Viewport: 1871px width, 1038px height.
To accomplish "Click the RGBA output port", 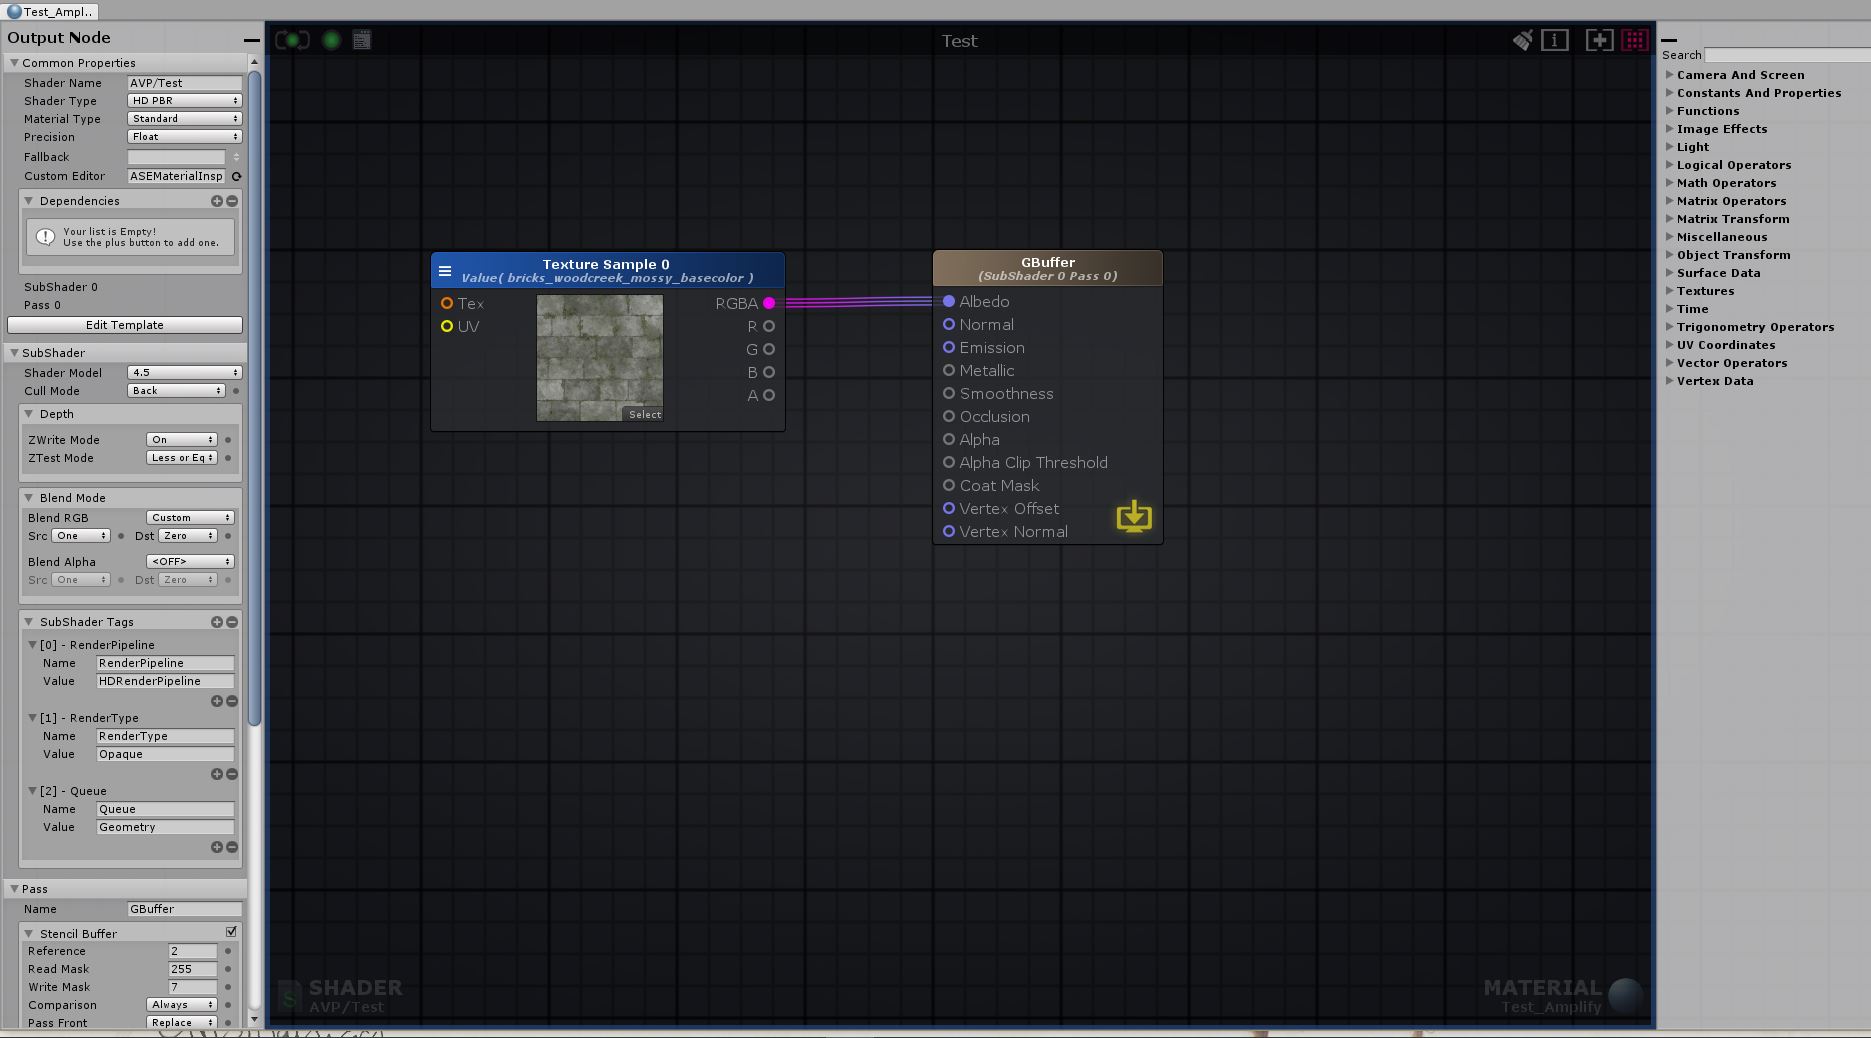I will 769,303.
